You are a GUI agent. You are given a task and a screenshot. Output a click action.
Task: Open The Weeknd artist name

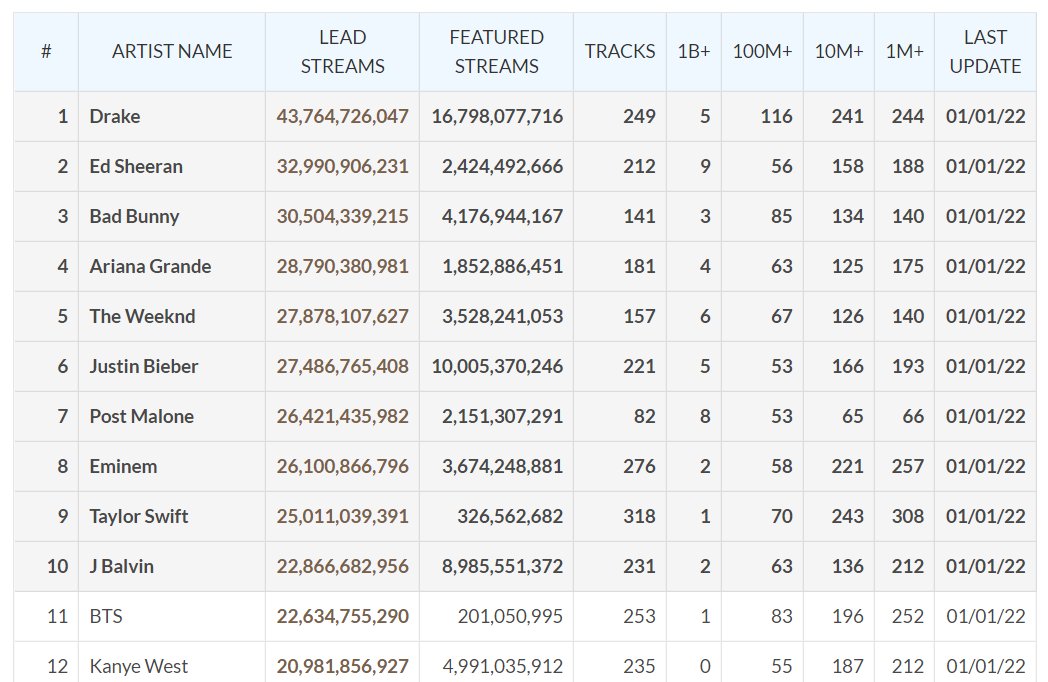[142, 316]
